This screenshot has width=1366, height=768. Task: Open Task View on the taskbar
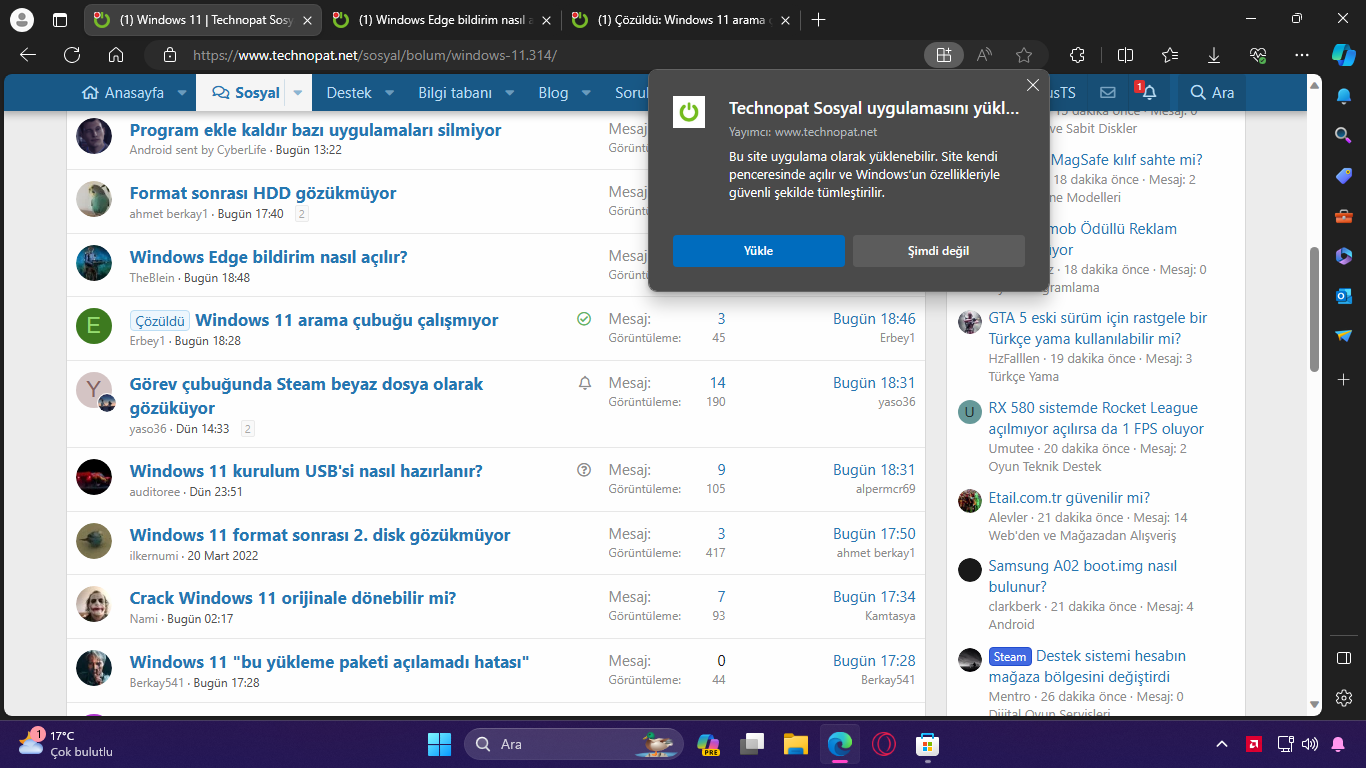click(x=751, y=744)
